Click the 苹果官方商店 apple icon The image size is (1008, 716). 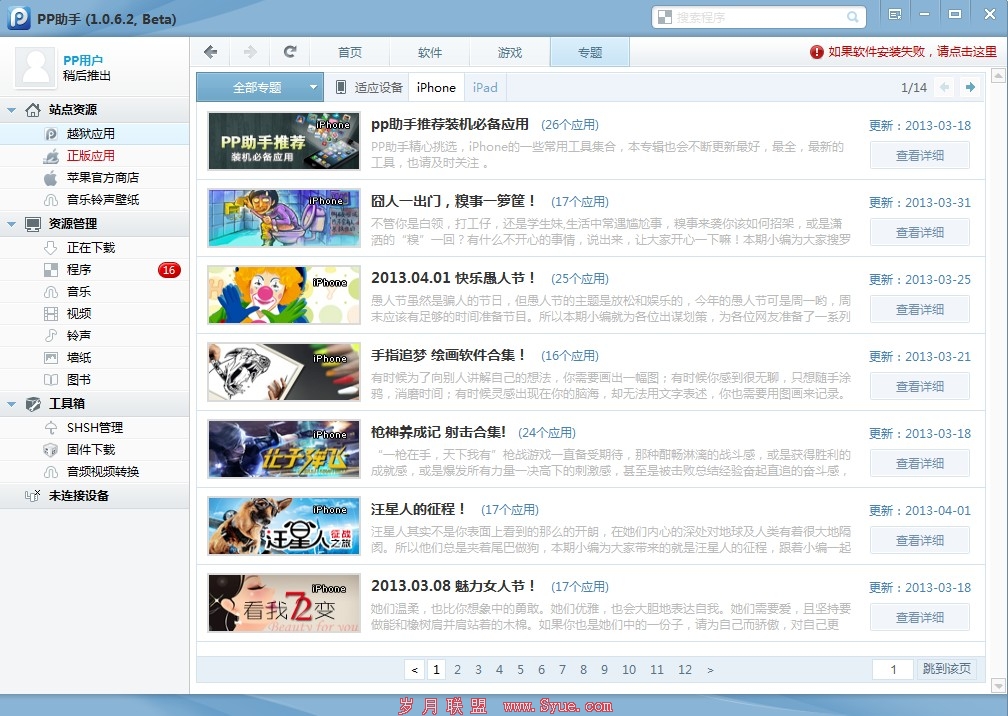click(51, 178)
